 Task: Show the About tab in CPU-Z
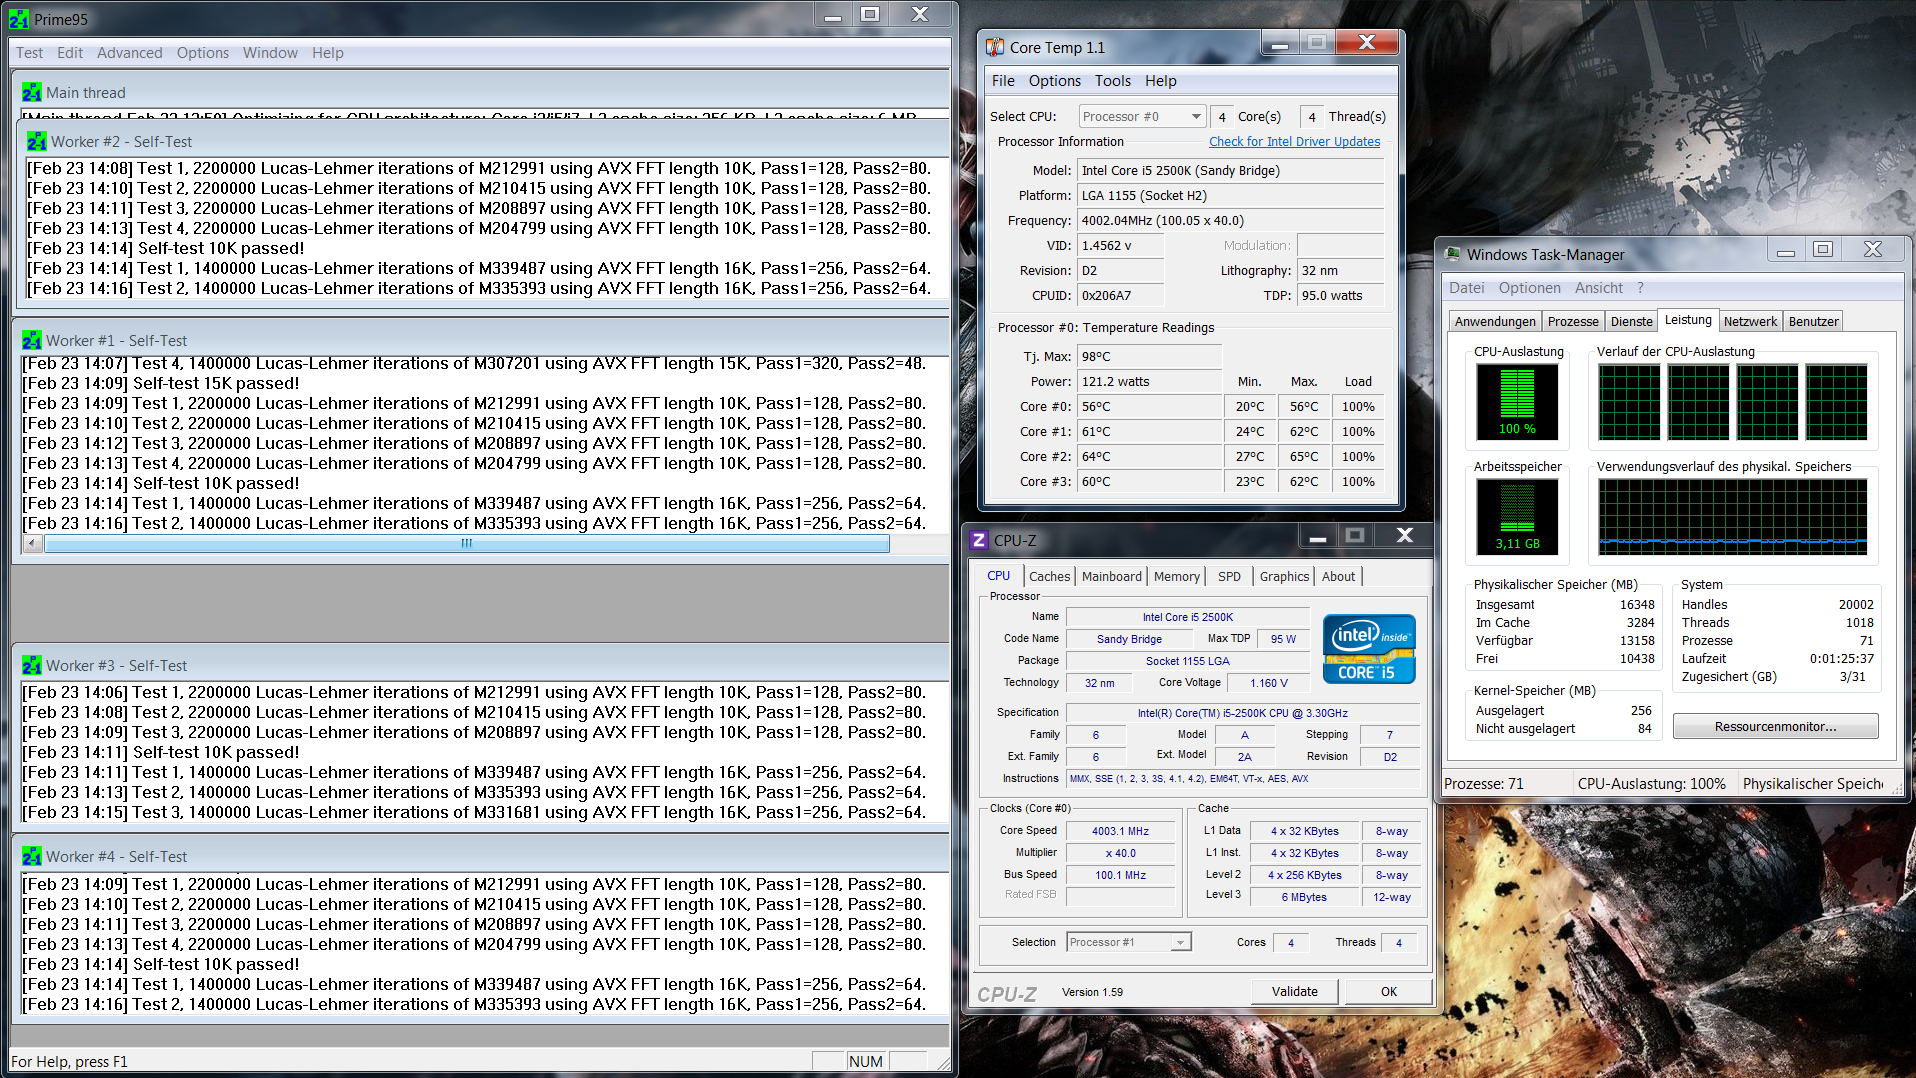tap(1339, 577)
